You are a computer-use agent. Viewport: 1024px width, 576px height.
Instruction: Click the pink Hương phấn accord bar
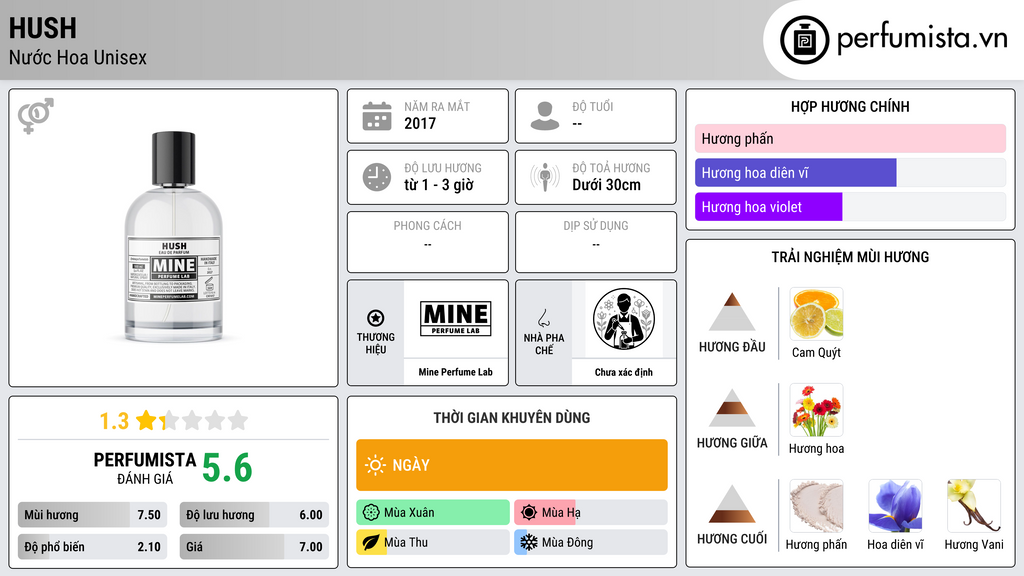point(850,138)
